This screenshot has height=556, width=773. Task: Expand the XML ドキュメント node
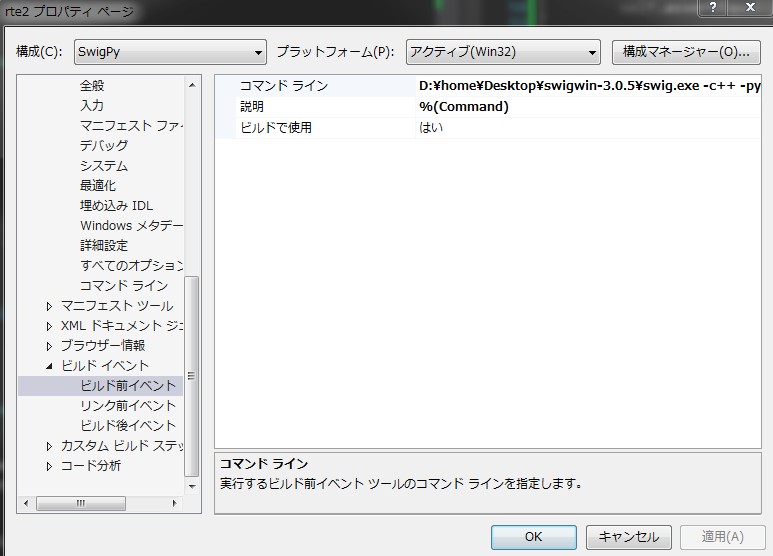[49, 326]
